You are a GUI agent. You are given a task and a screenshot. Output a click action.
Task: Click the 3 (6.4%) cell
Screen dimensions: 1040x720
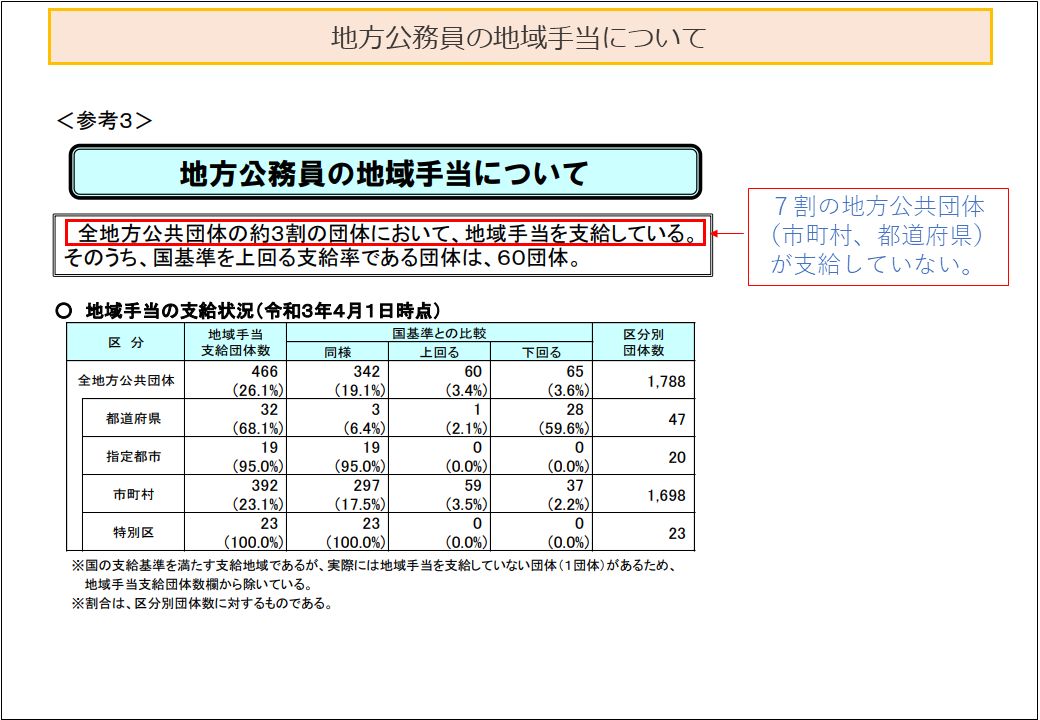point(338,418)
